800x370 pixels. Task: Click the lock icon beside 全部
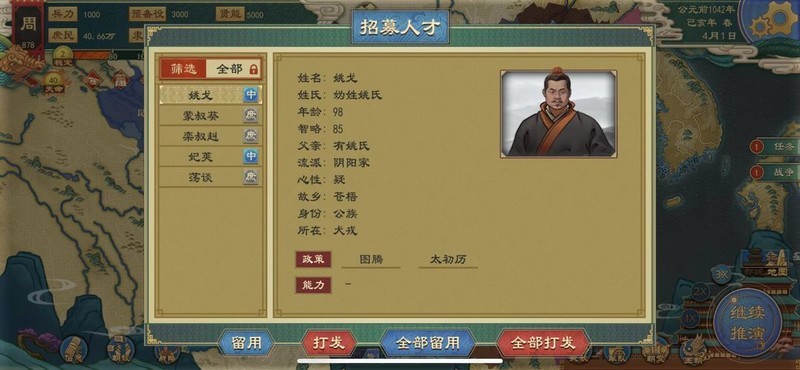(x=254, y=69)
